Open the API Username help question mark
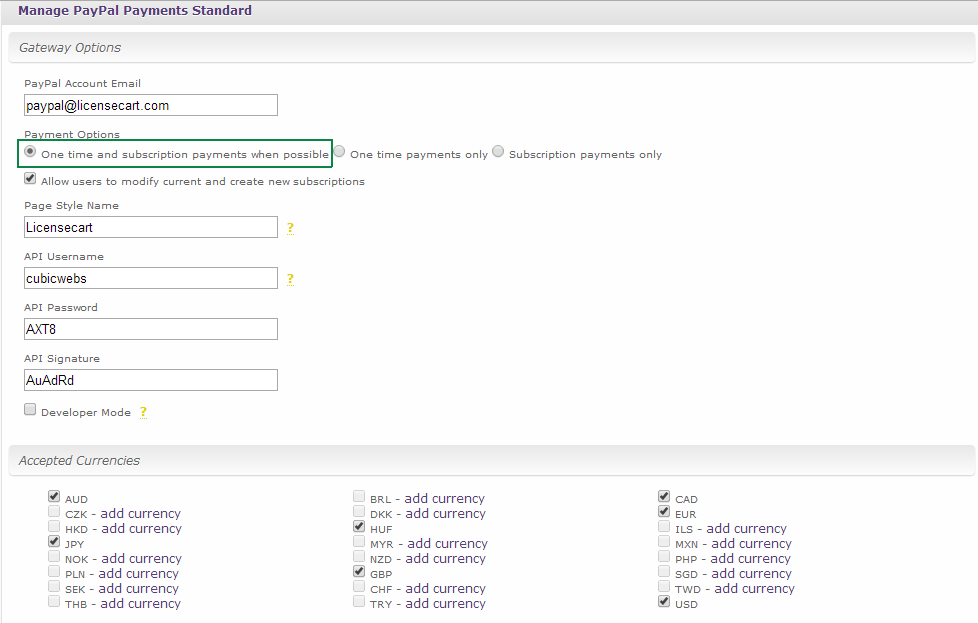978x623 pixels. click(290, 279)
